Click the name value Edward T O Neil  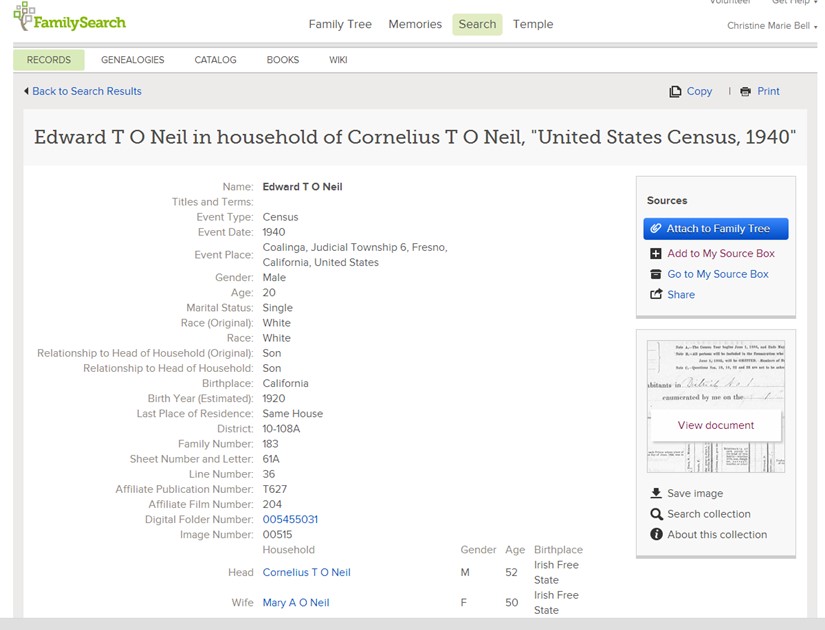coord(303,187)
